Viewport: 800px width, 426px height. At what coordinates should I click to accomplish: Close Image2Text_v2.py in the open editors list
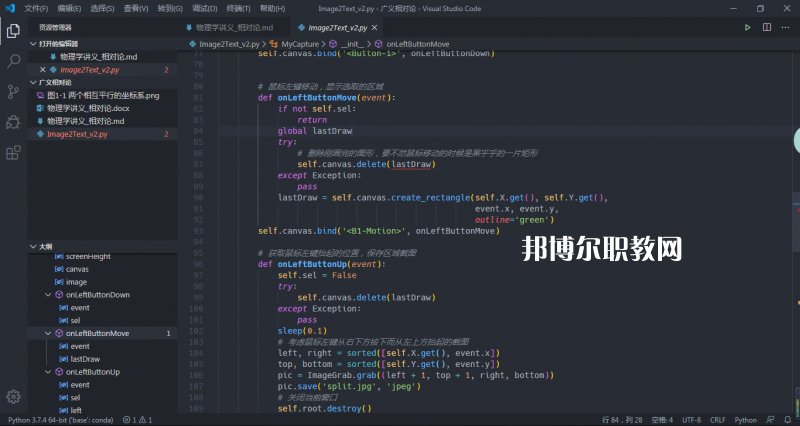(x=41, y=70)
